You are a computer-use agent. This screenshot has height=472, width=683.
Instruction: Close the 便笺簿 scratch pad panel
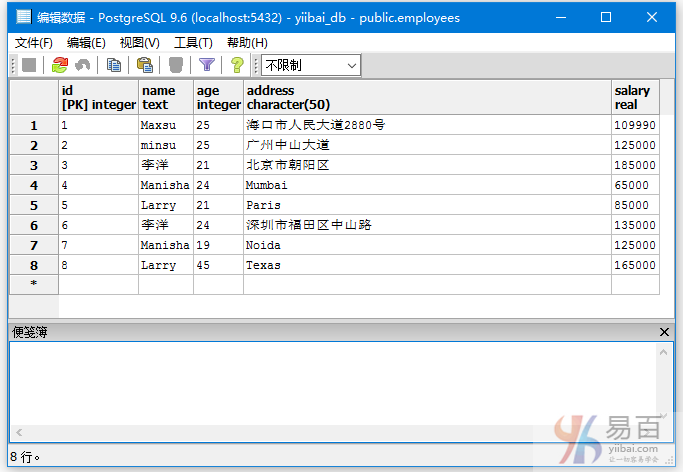[665, 332]
